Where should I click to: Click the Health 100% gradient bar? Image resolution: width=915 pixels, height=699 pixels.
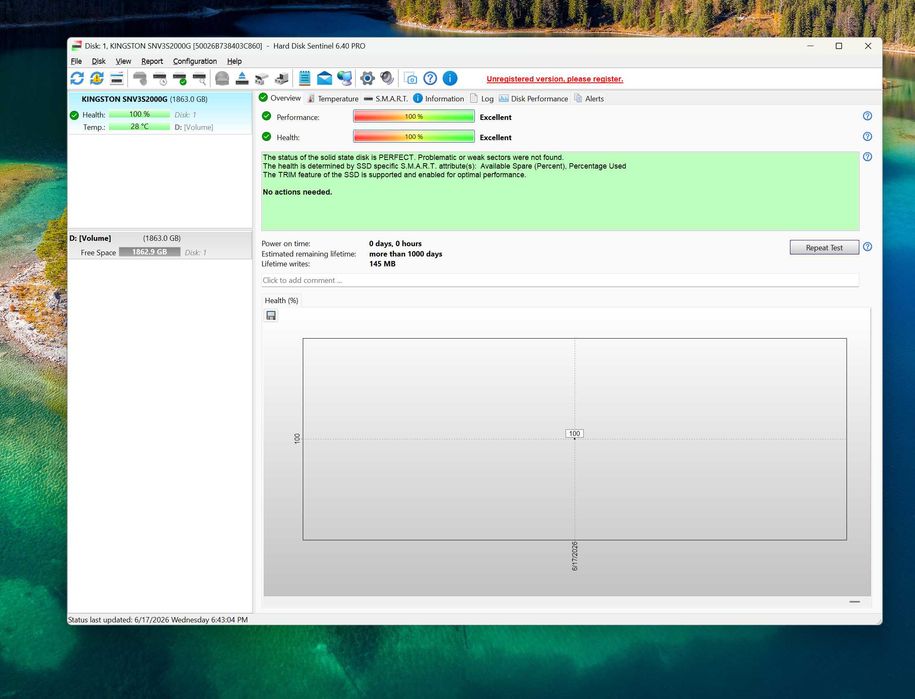pos(414,137)
